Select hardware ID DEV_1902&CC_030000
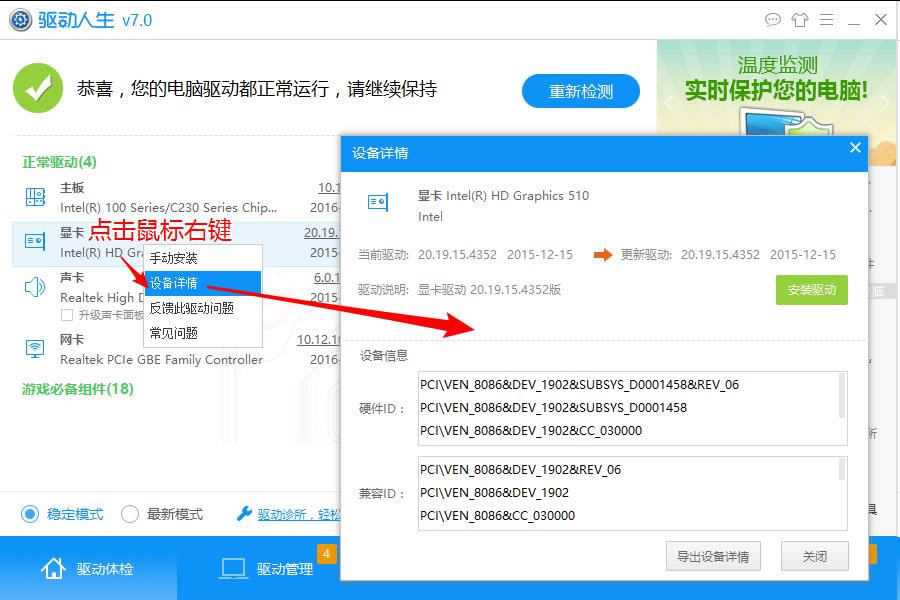The height and width of the screenshot is (600, 900). tap(531, 431)
